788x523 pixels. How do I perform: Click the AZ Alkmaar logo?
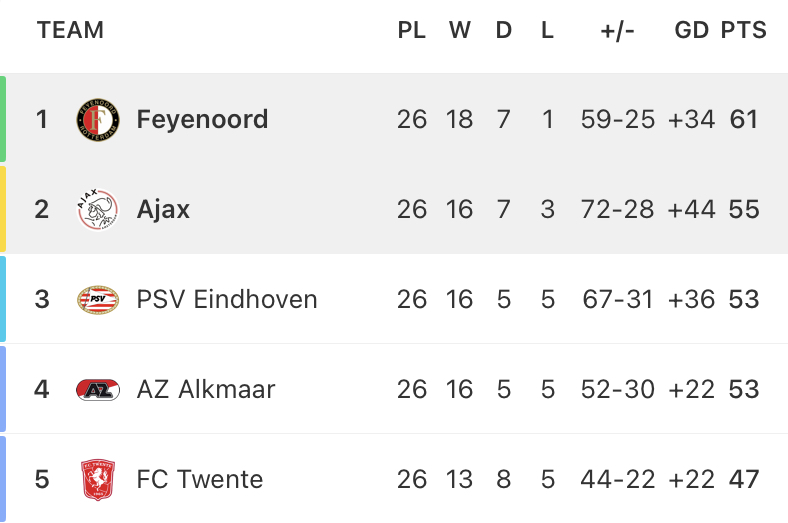coord(98,390)
